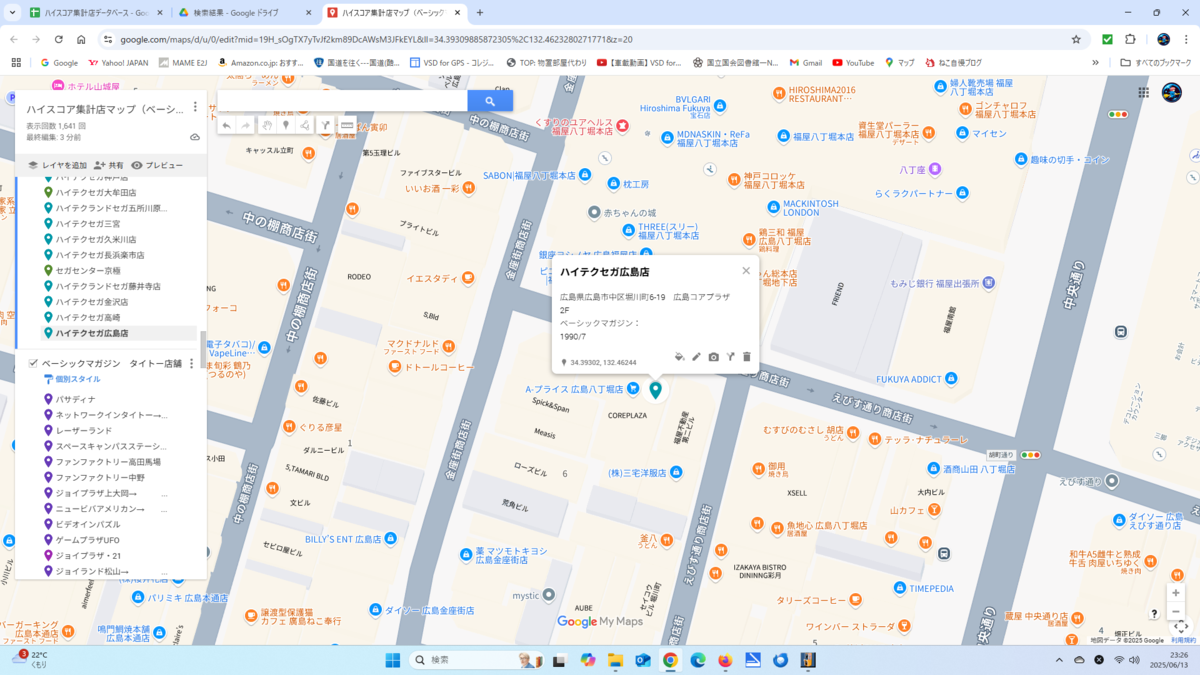Screen dimensions: 1200x675
Task: Select the hand pan tool
Action: coord(267,125)
